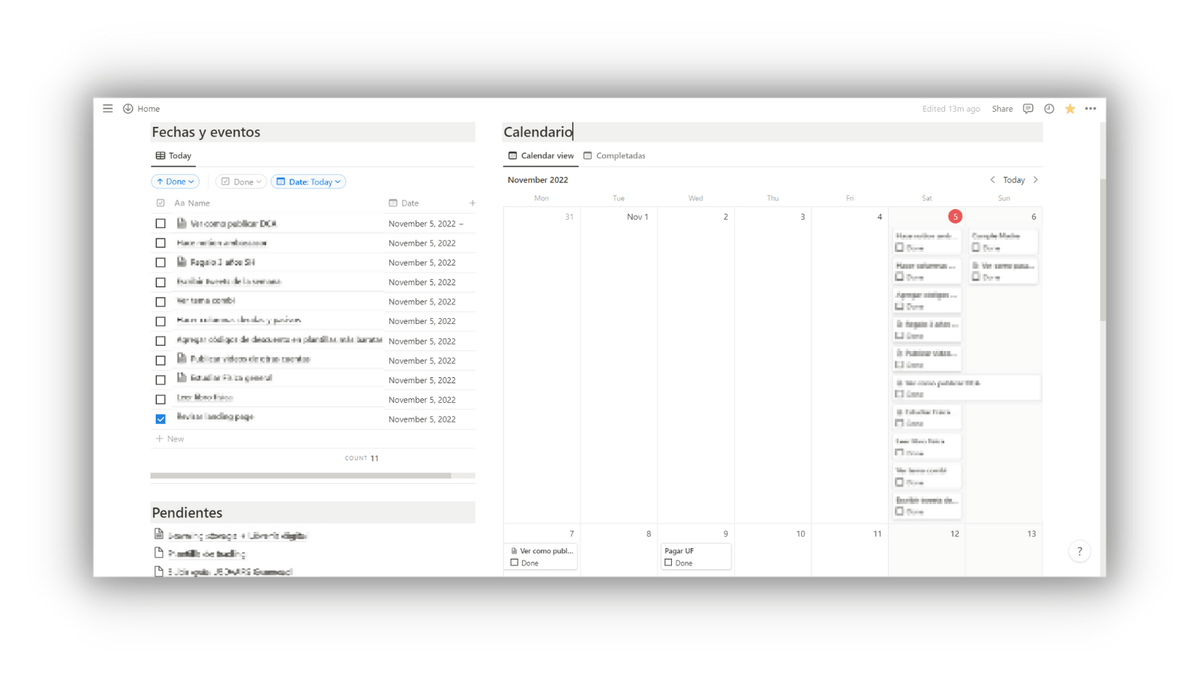Go to next month arrow
Image resolution: width=1200 pixels, height=675 pixels.
pos(1035,180)
